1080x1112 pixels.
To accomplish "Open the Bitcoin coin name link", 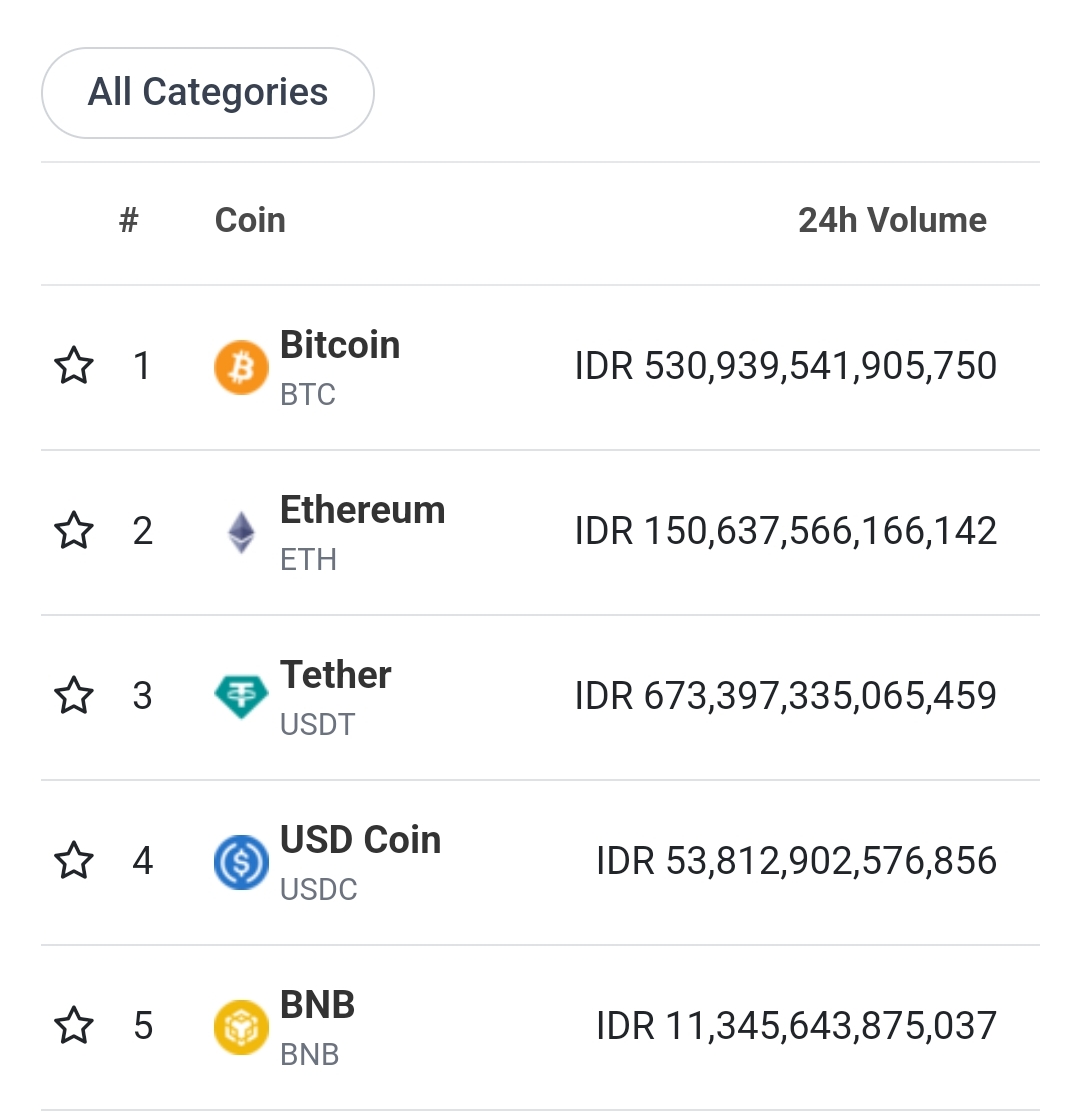I will tap(340, 346).
